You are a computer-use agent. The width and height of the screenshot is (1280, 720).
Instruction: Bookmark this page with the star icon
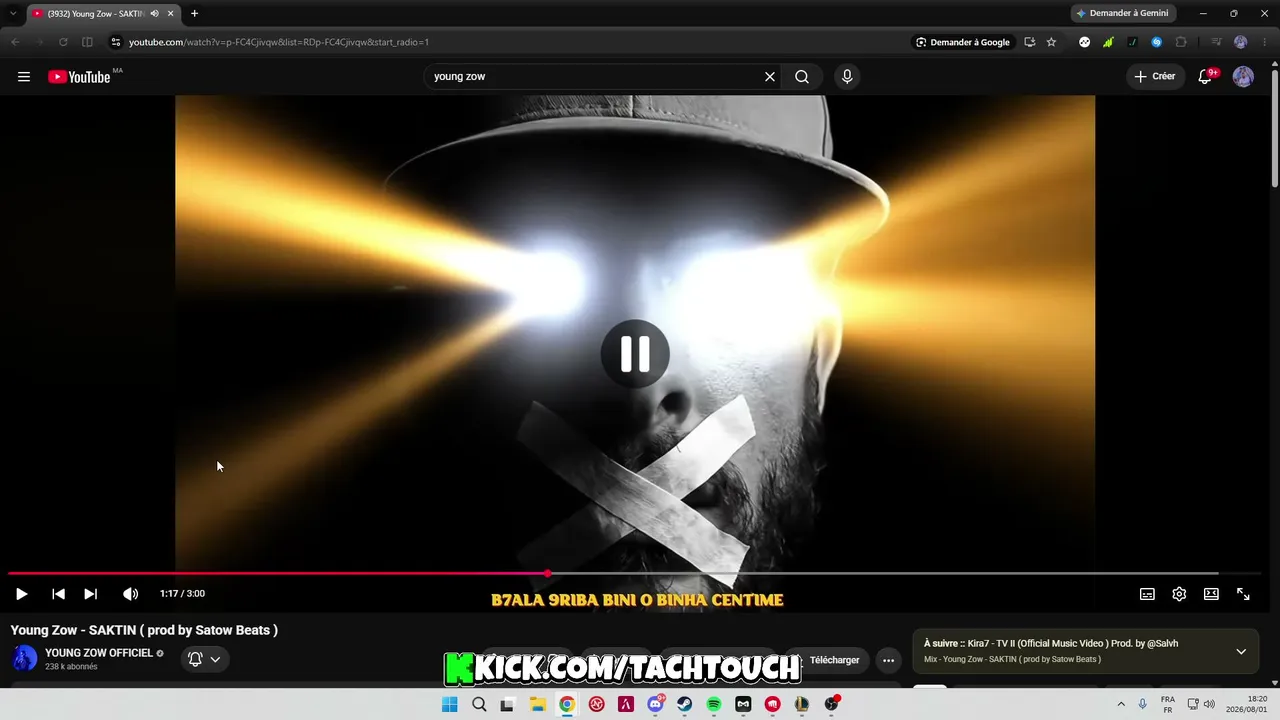coord(1051,42)
